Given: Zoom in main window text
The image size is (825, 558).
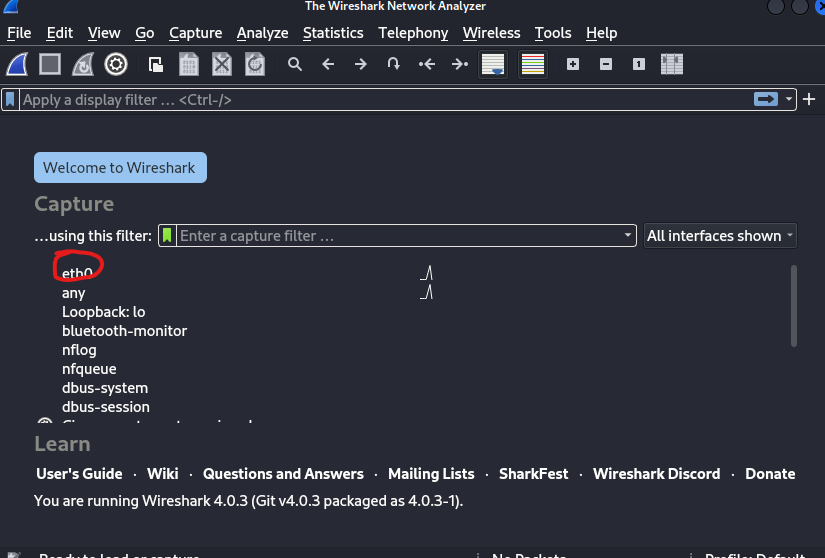Looking at the screenshot, I should click(573, 64).
